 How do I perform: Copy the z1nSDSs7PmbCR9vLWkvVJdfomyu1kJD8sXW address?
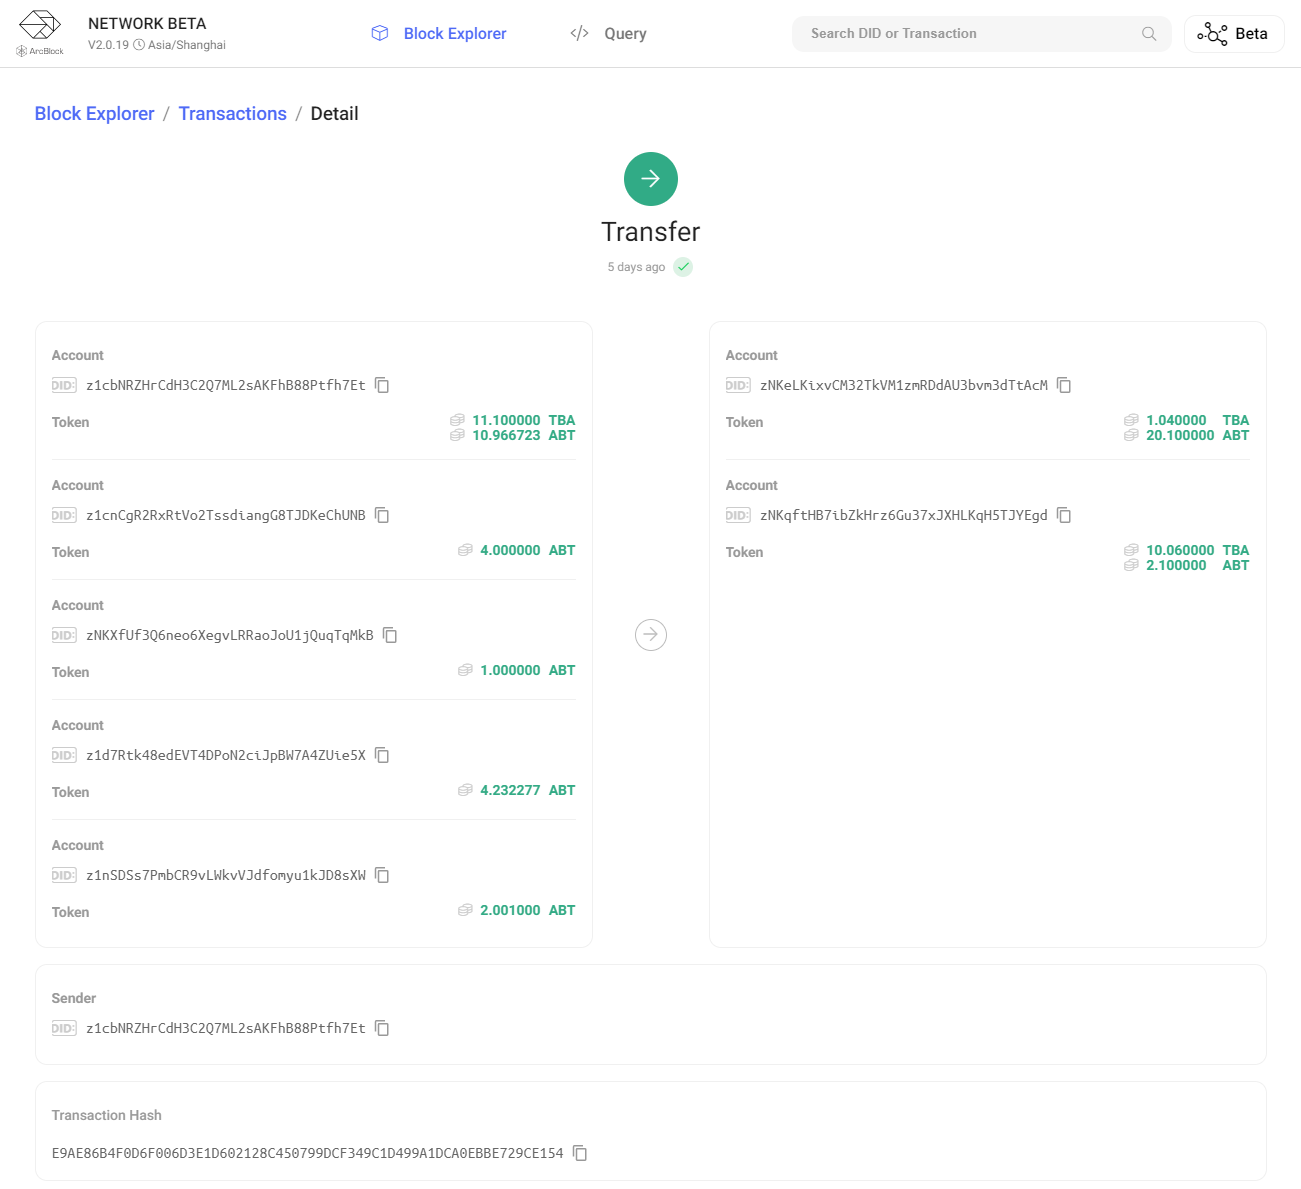click(382, 875)
